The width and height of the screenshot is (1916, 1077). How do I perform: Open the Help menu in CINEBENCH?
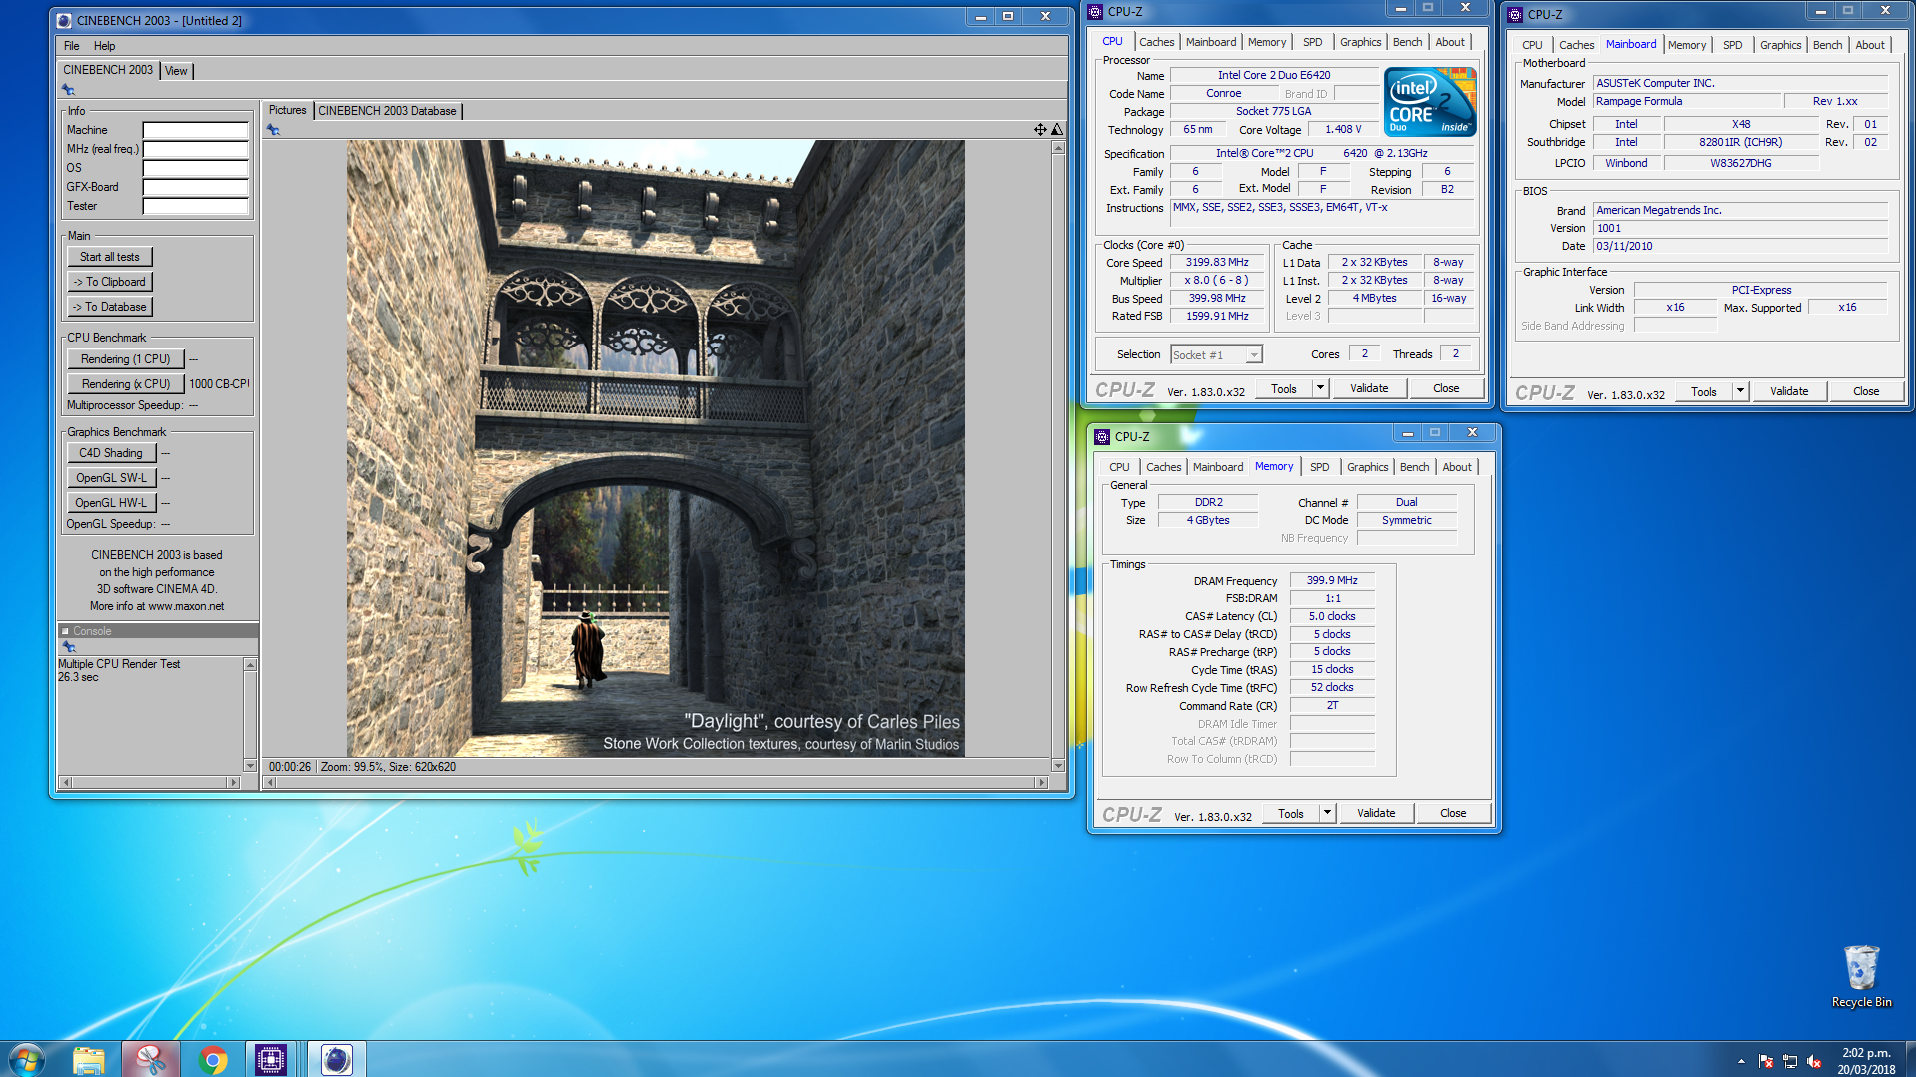point(104,46)
